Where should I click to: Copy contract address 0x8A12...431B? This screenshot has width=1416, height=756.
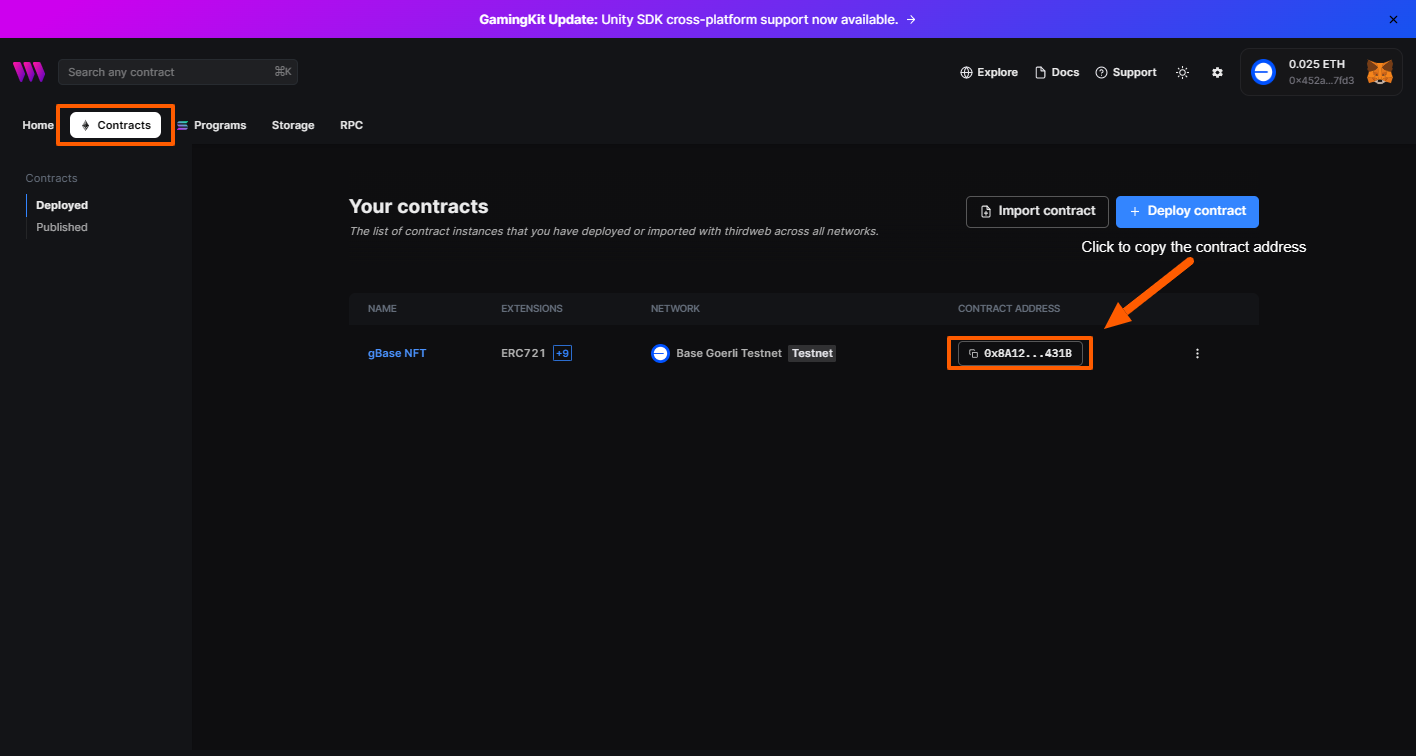click(x=1020, y=353)
